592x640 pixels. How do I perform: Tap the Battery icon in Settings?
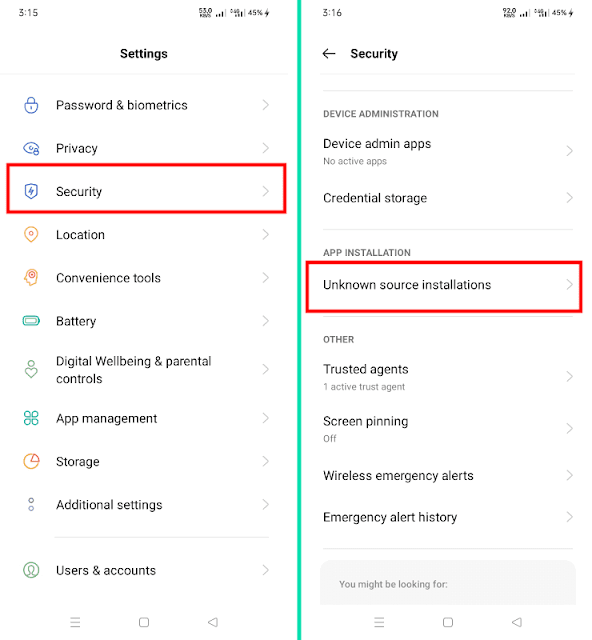pos(31,321)
